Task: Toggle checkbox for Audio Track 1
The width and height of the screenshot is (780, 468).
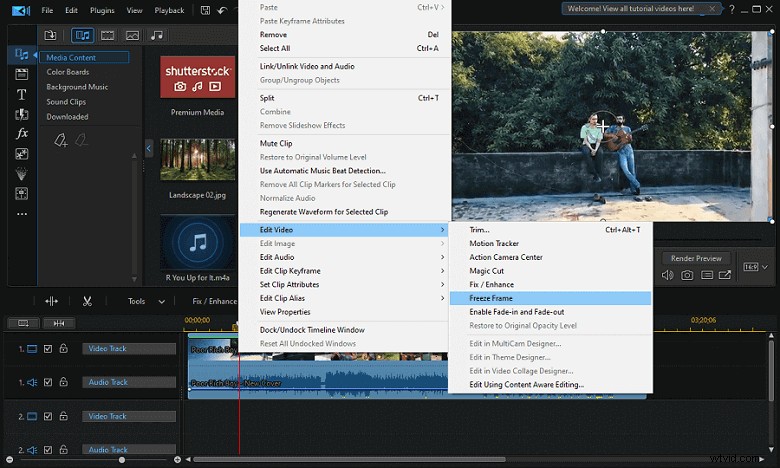Action: click(48, 382)
